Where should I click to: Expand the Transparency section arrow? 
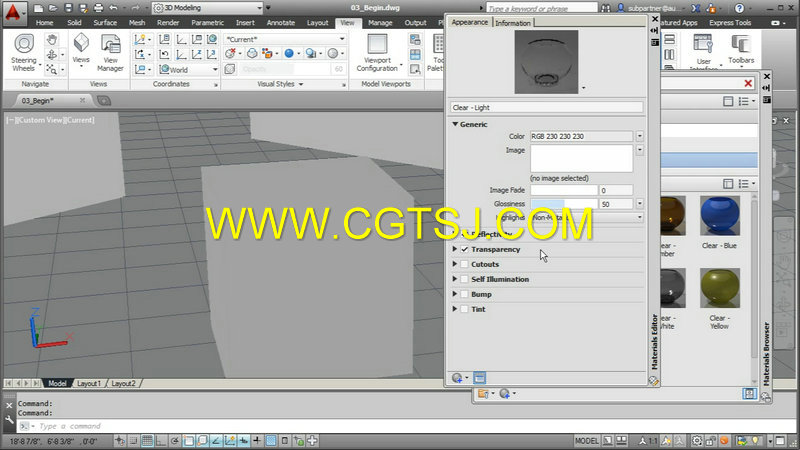click(x=455, y=249)
